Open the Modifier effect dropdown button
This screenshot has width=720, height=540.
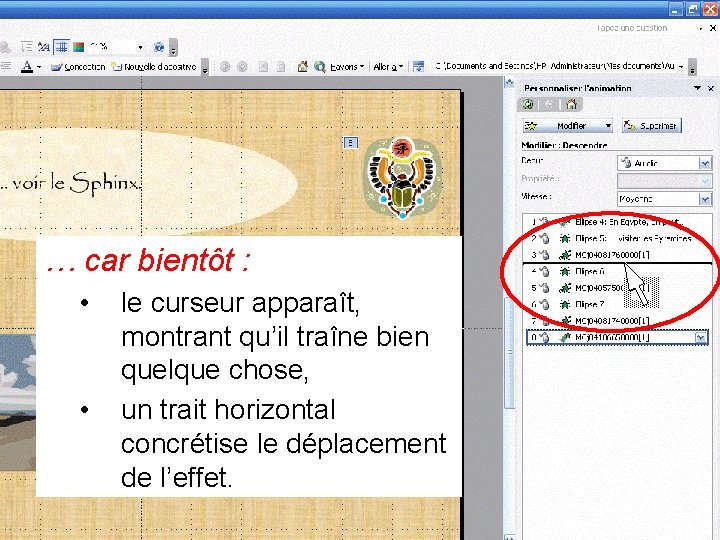point(568,126)
